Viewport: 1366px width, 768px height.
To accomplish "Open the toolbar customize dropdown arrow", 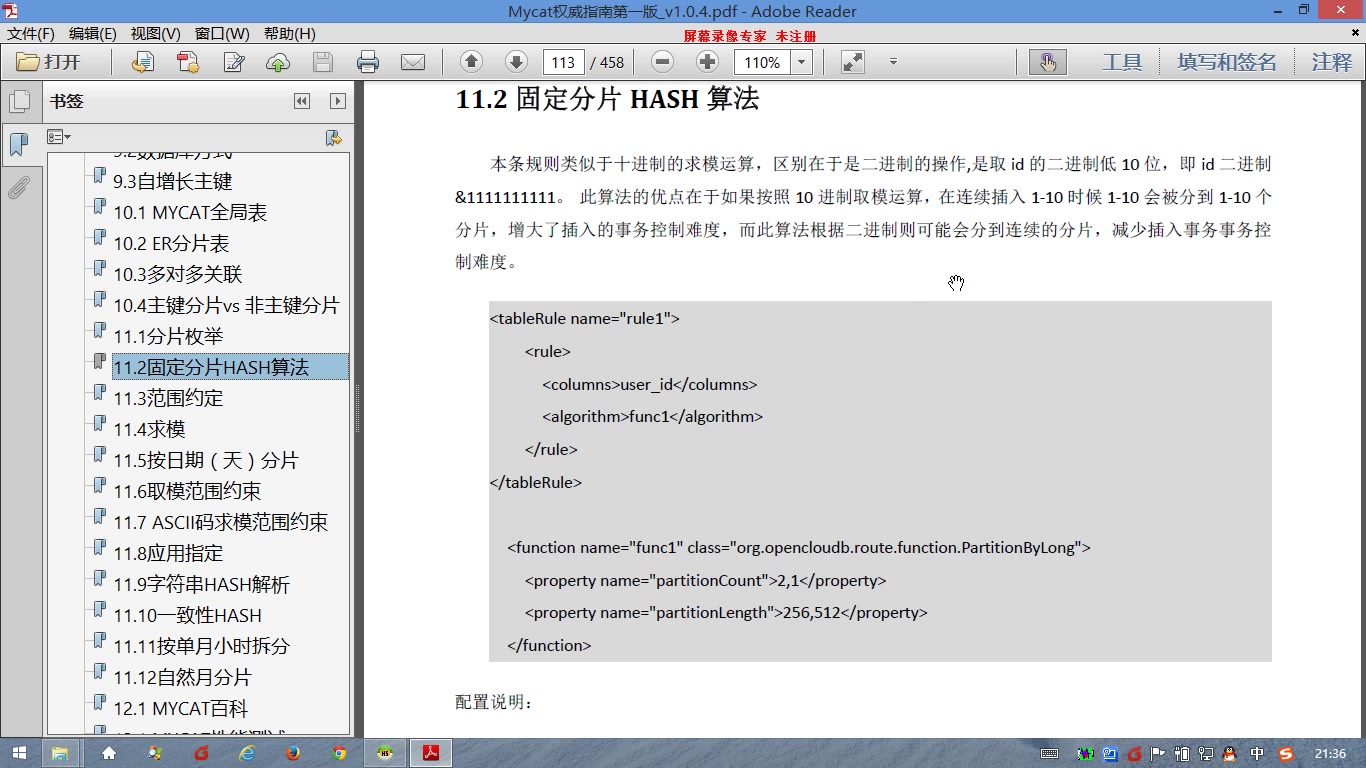I will click(893, 62).
